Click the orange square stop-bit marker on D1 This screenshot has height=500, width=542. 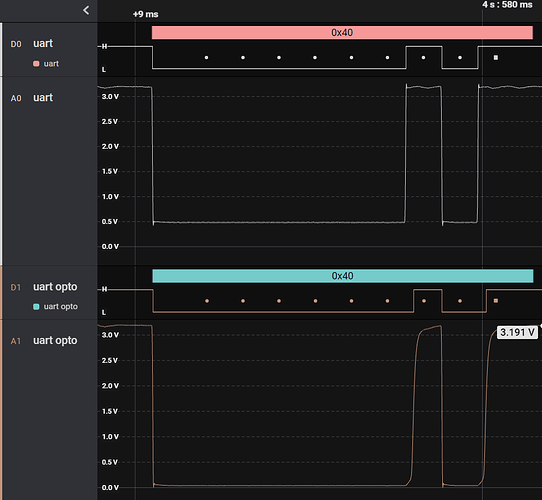(x=496, y=301)
